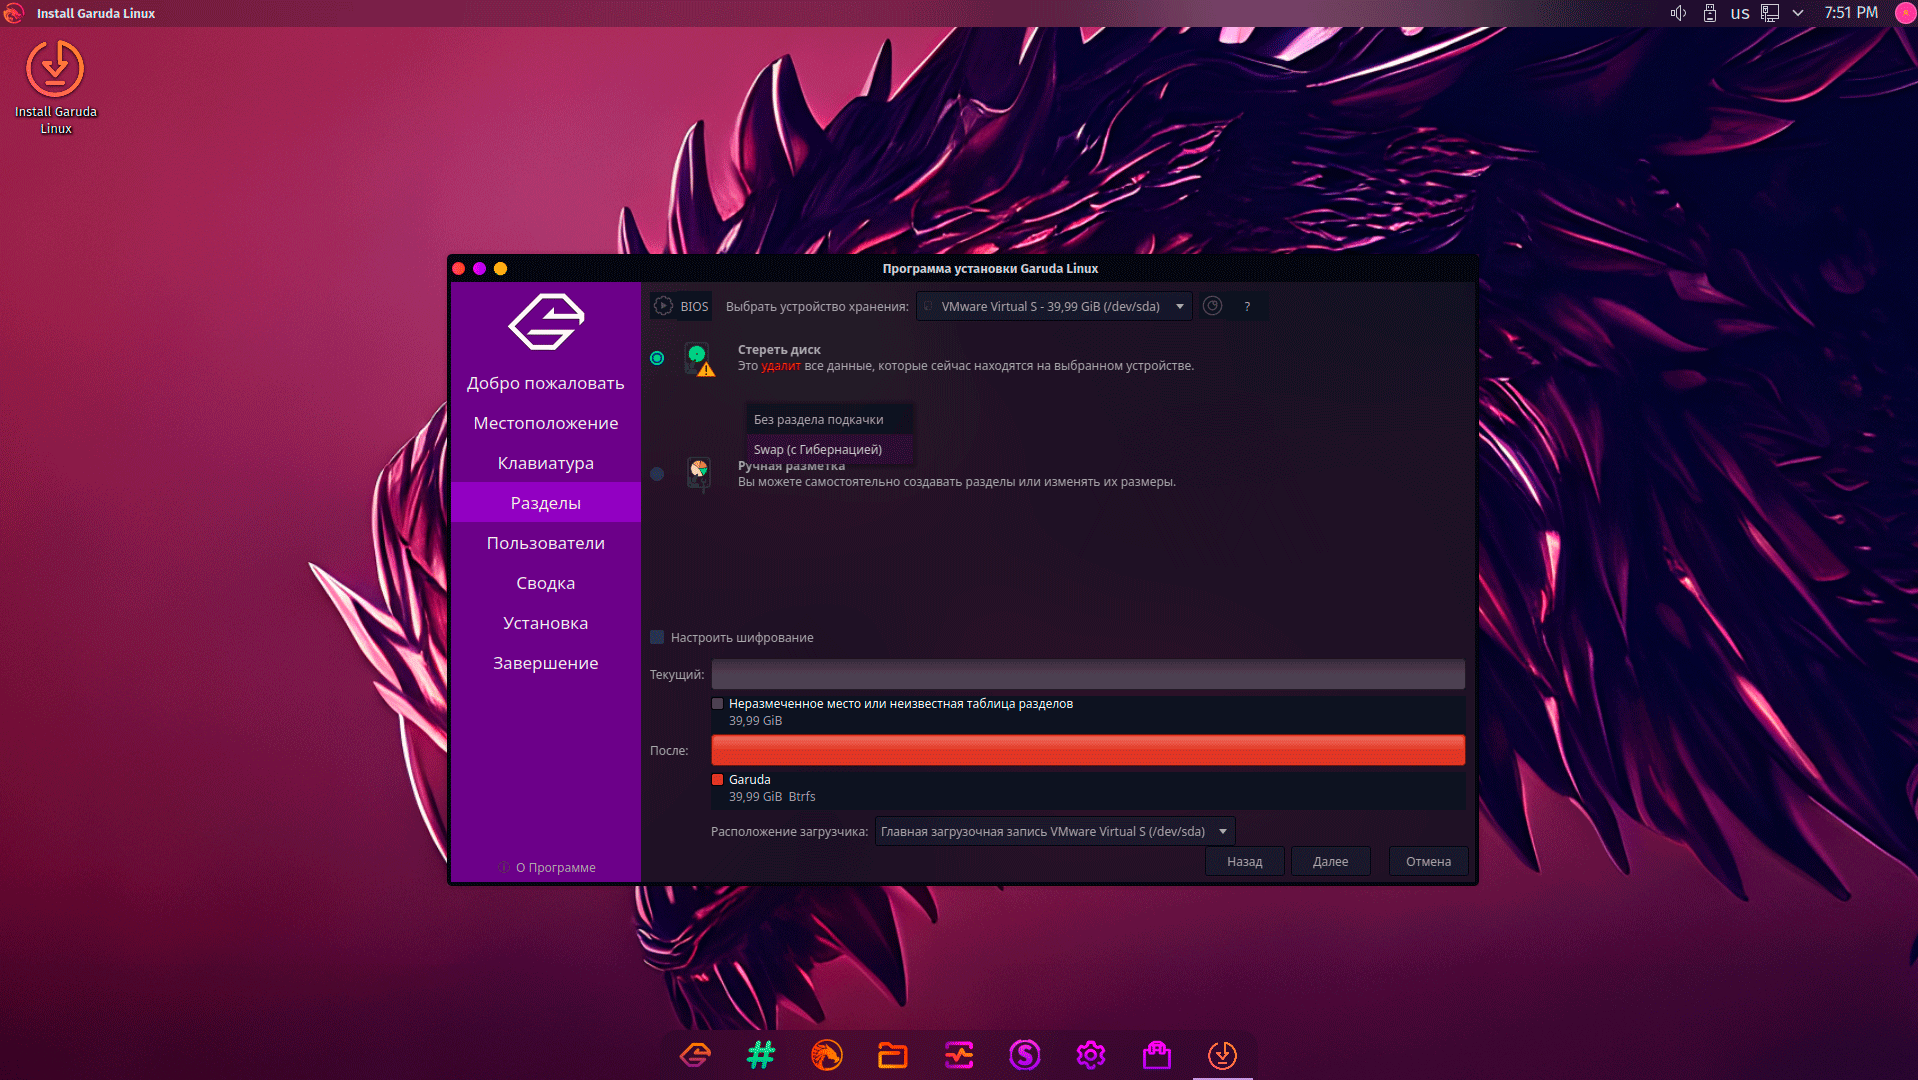Open the purple S application in the dock
The height and width of the screenshot is (1080, 1918).
[1025, 1055]
